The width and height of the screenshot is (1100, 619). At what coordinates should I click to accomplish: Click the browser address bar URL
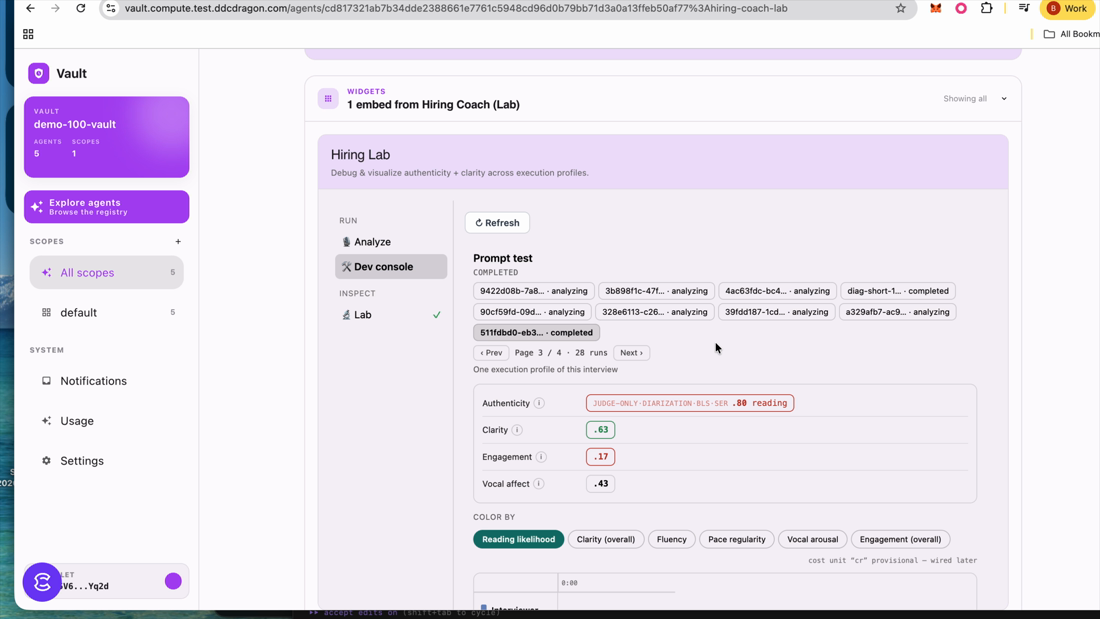[456, 8]
